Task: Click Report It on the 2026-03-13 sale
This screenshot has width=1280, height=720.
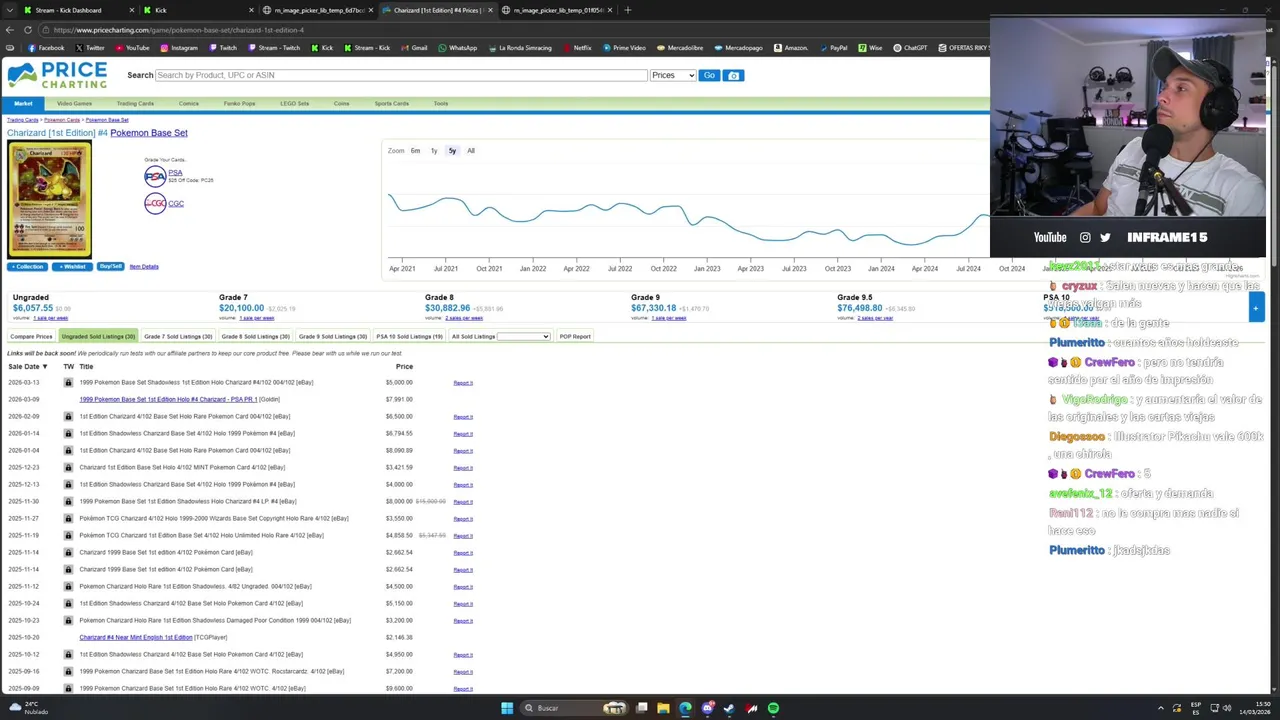Action: pyautogui.click(x=463, y=383)
